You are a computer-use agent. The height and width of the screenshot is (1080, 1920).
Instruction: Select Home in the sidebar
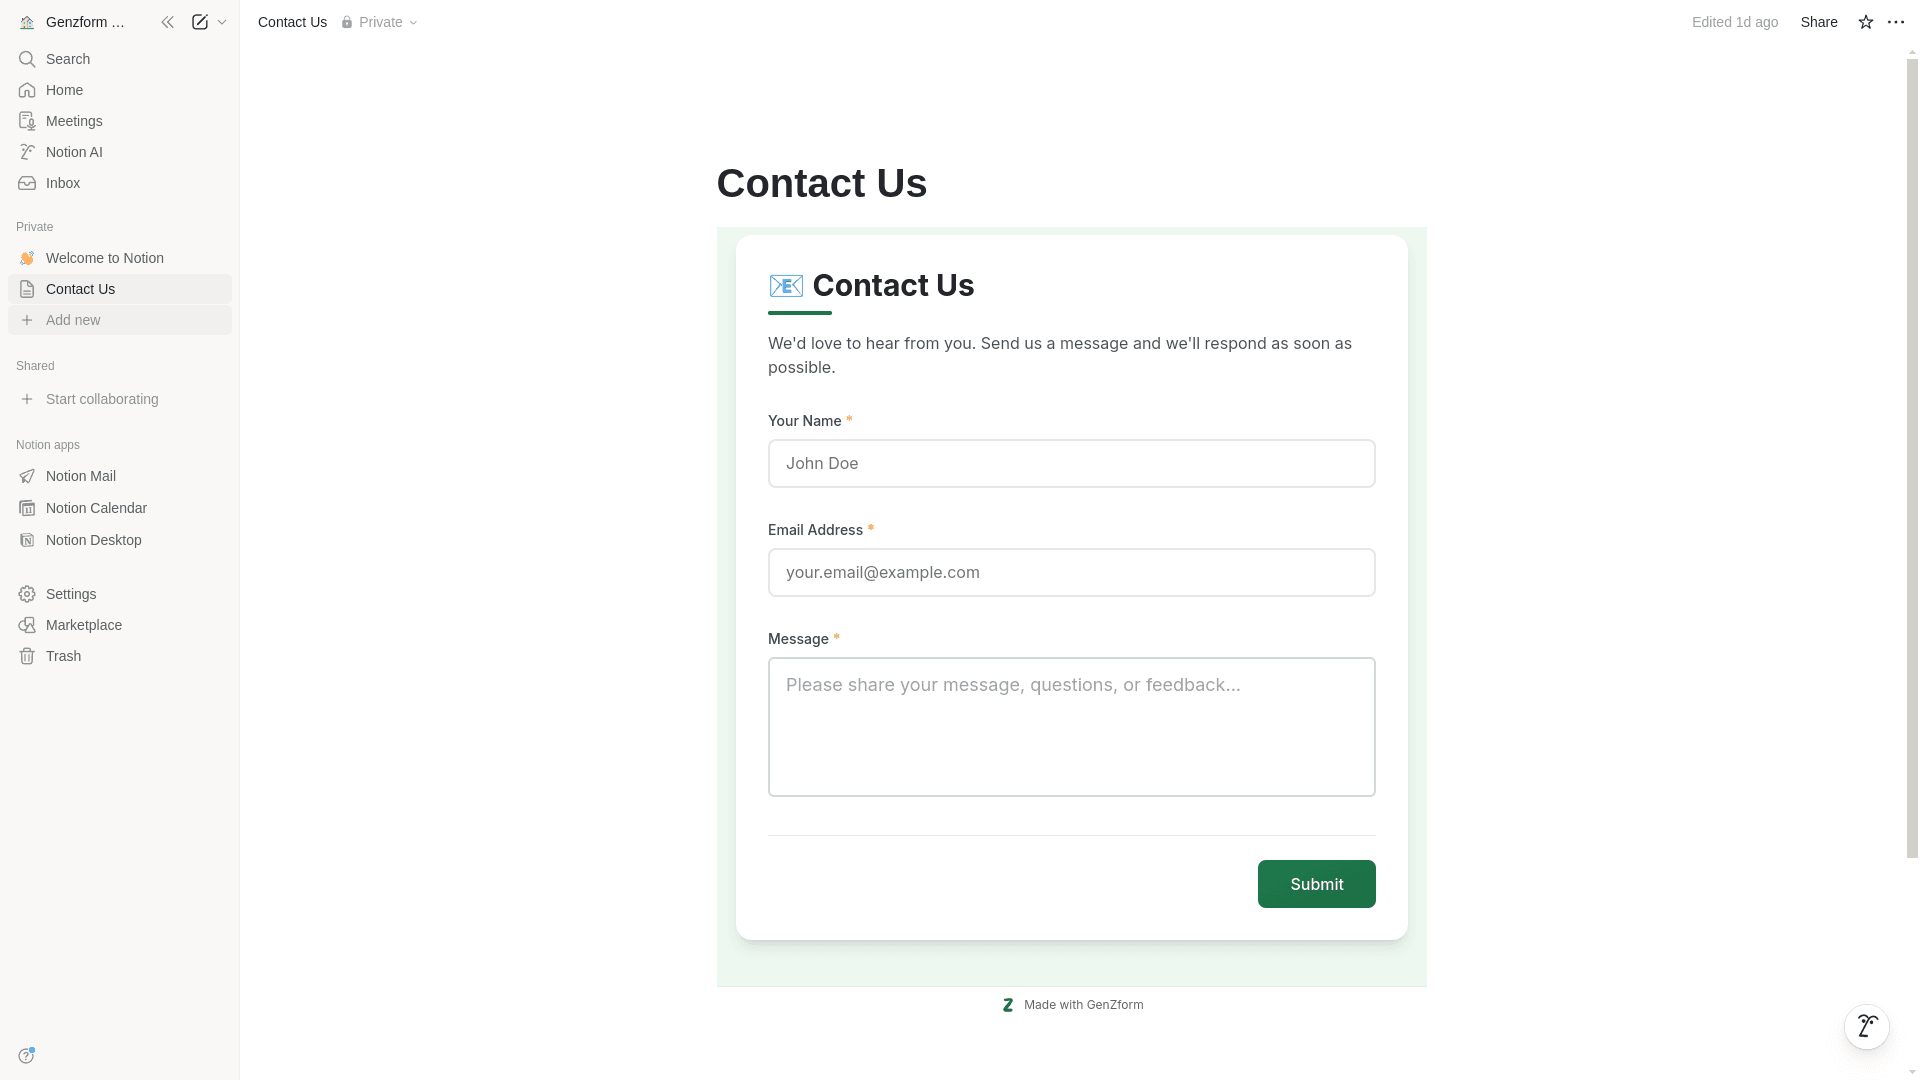click(x=64, y=90)
